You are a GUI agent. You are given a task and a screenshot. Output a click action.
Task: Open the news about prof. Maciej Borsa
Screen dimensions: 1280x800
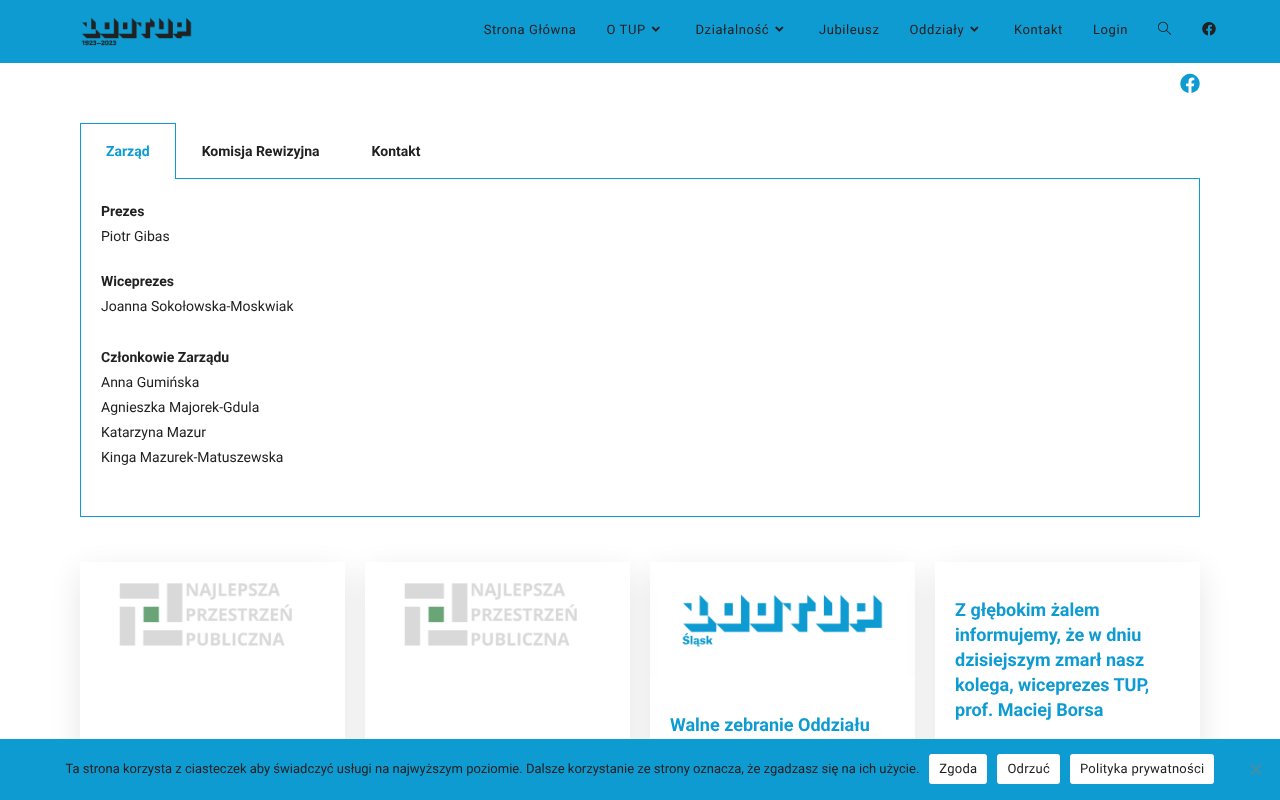click(x=1051, y=660)
